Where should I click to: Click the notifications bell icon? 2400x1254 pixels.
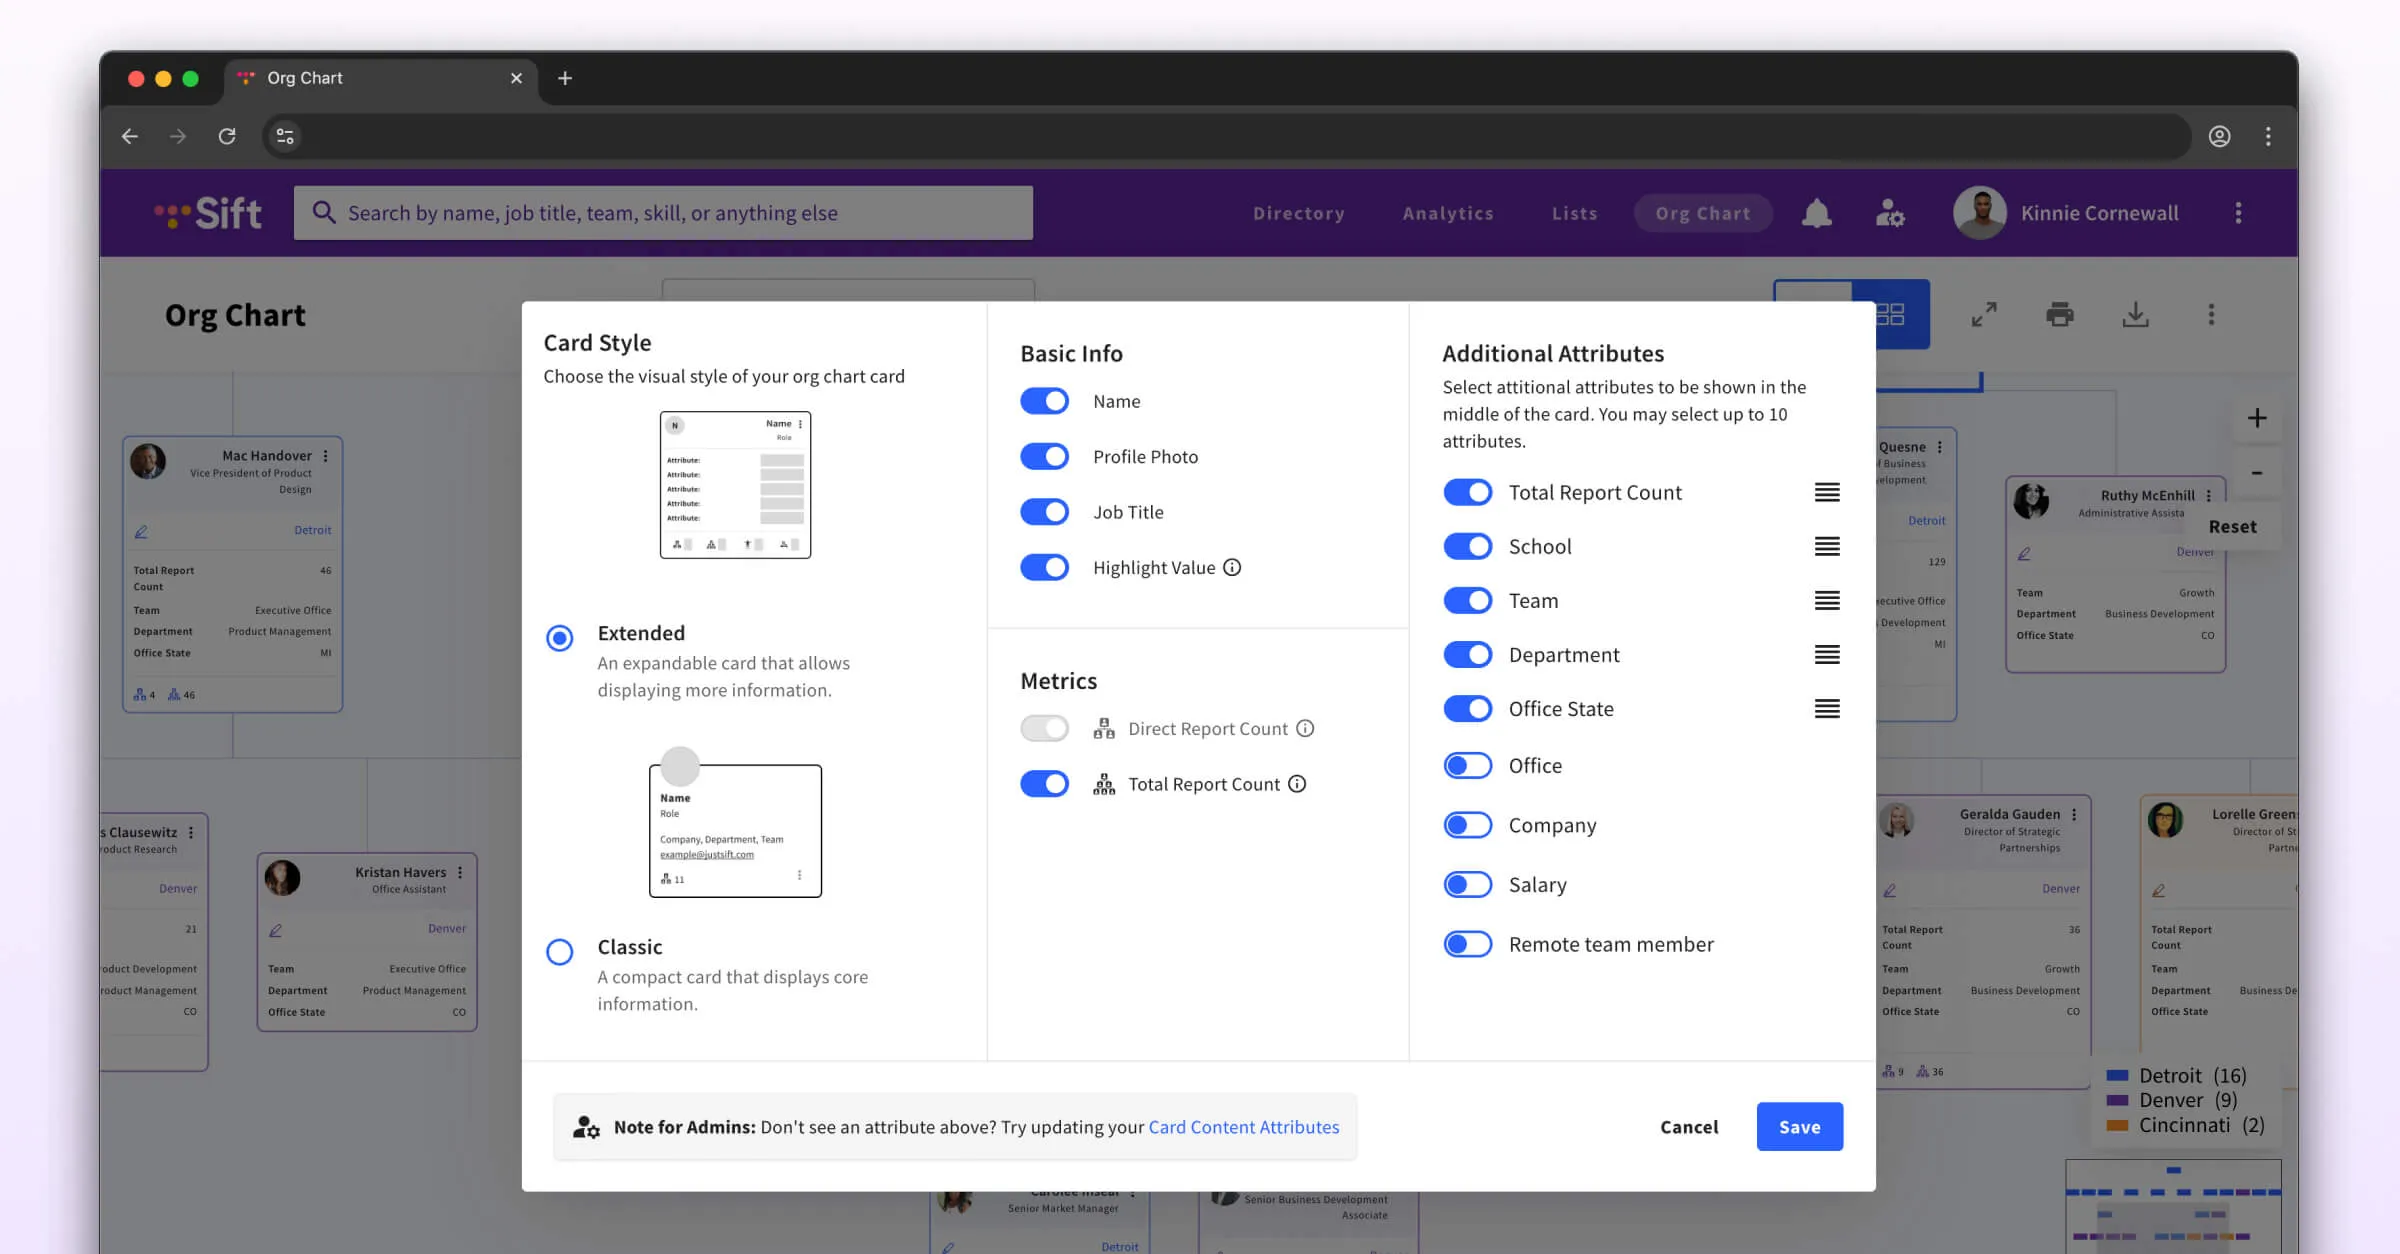click(x=1816, y=213)
